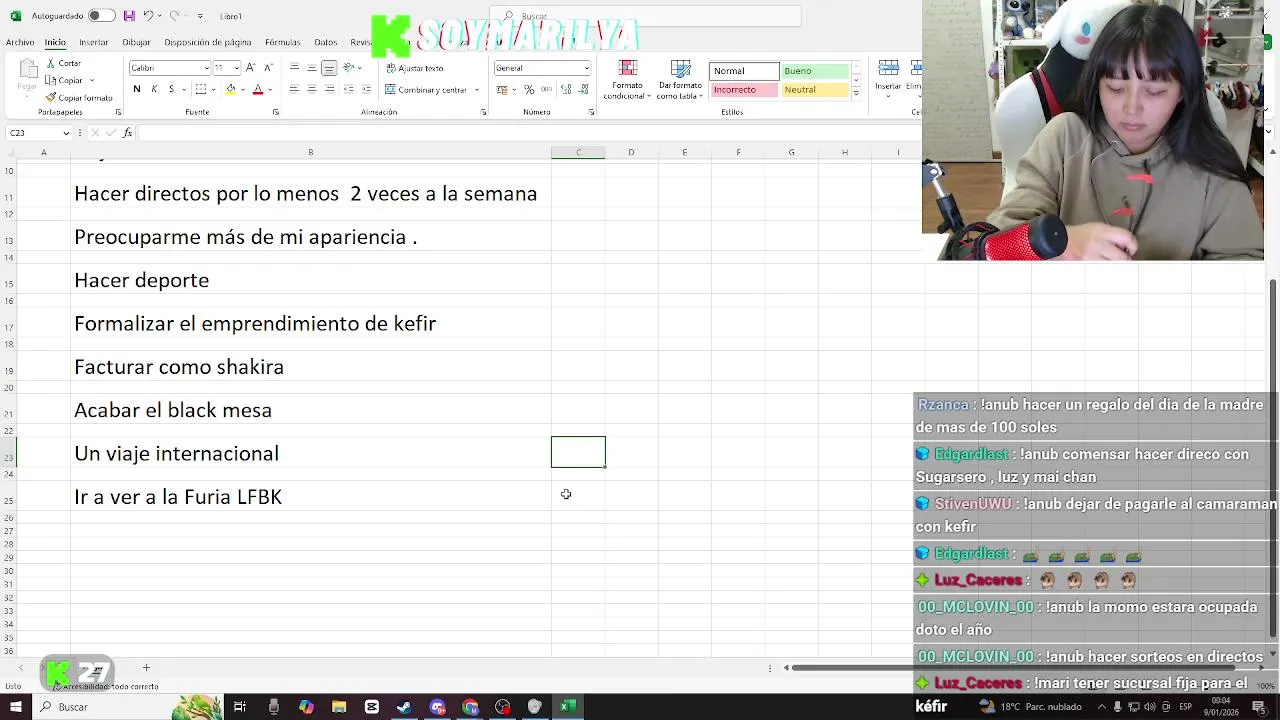Save the workbook with the disk icon

[x=129, y=16]
